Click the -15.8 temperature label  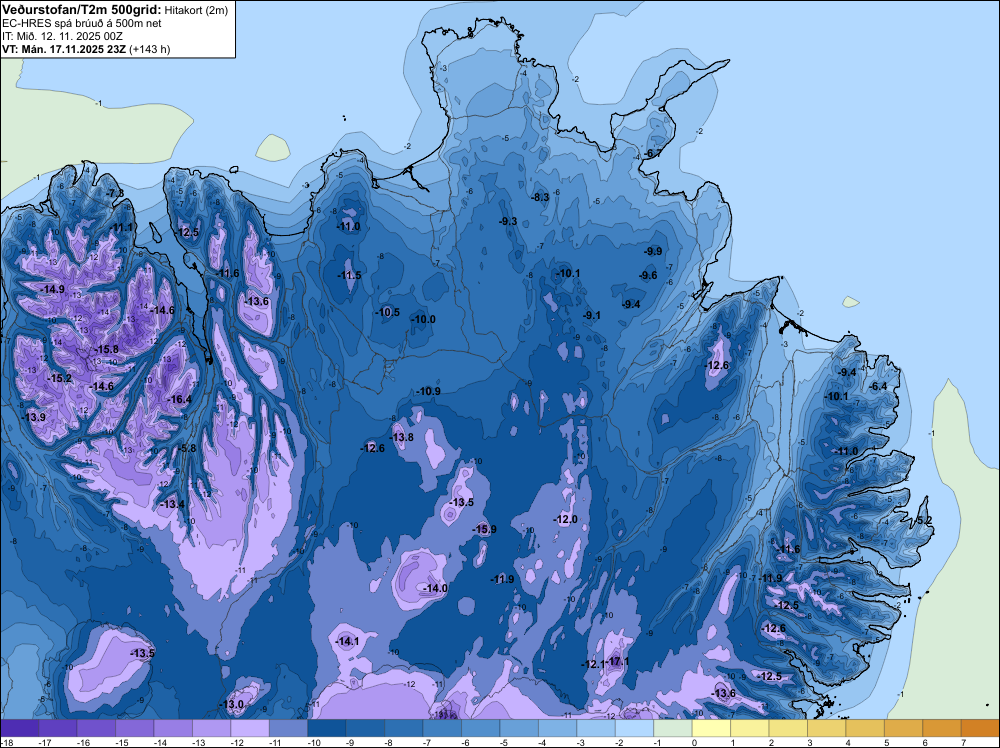click(107, 349)
